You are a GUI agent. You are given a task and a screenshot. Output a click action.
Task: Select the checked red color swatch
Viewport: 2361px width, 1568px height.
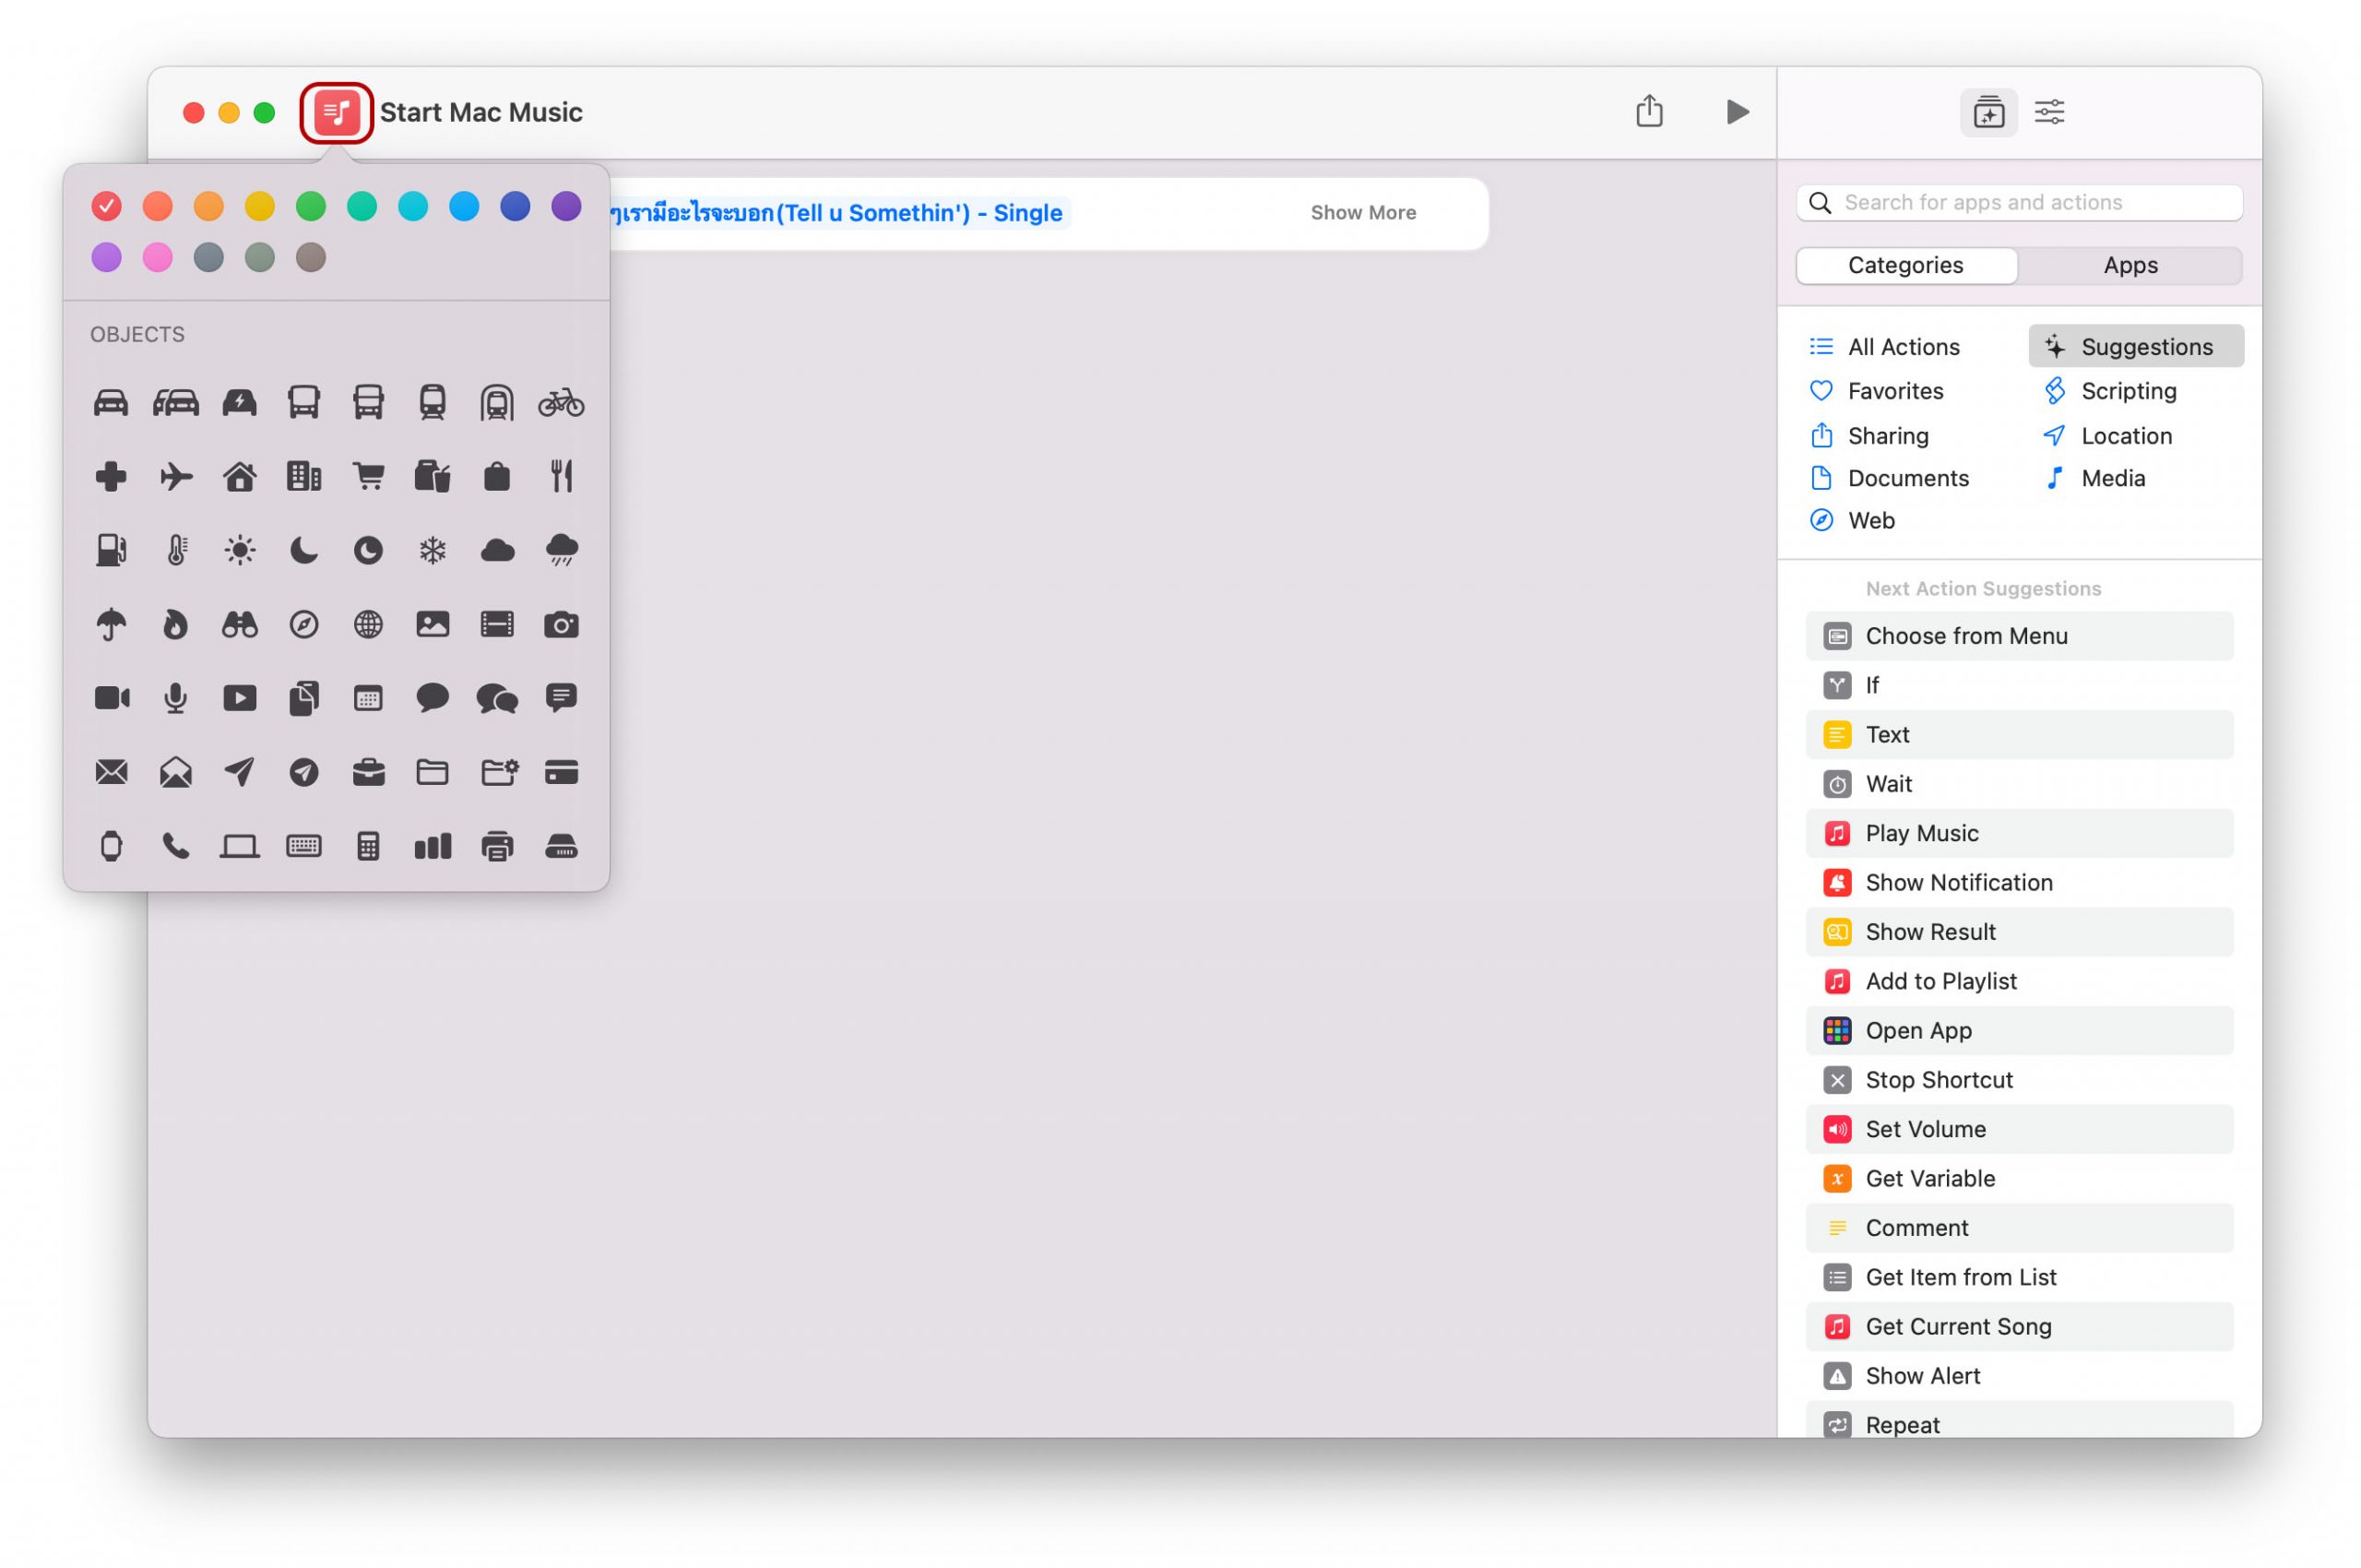tap(106, 206)
